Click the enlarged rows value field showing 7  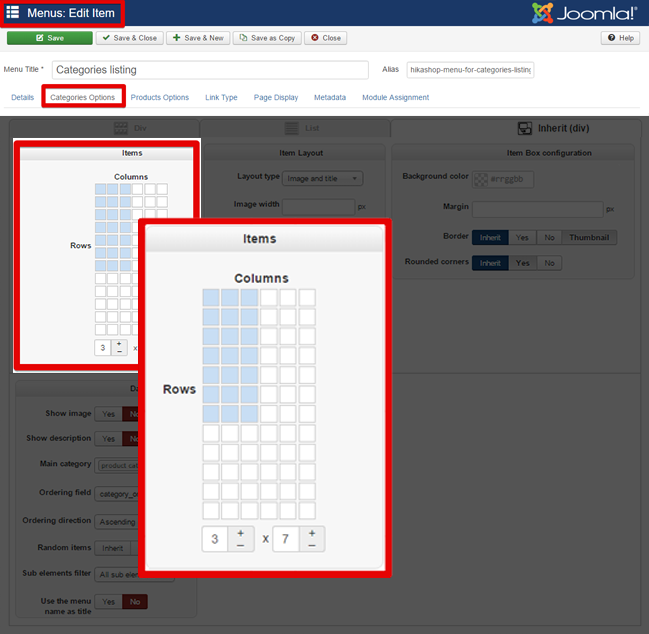tap(286, 539)
